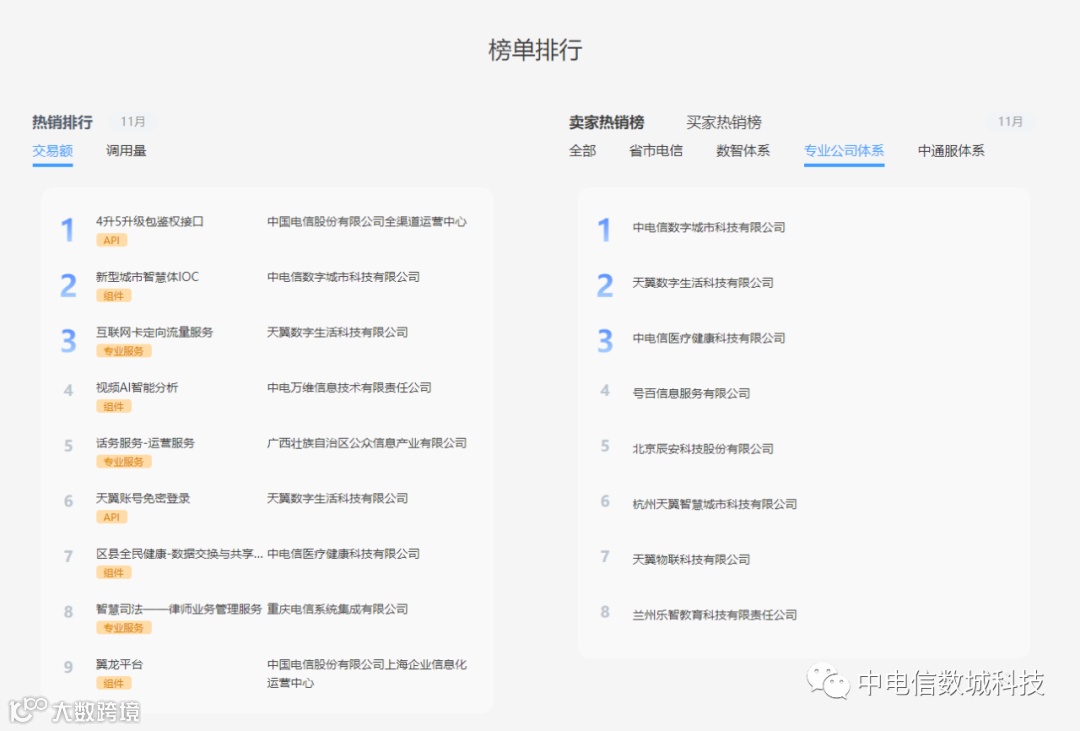Open seller rank 1 中电信数字城市科技有限公司
1080x731 pixels.
pos(709,227)
